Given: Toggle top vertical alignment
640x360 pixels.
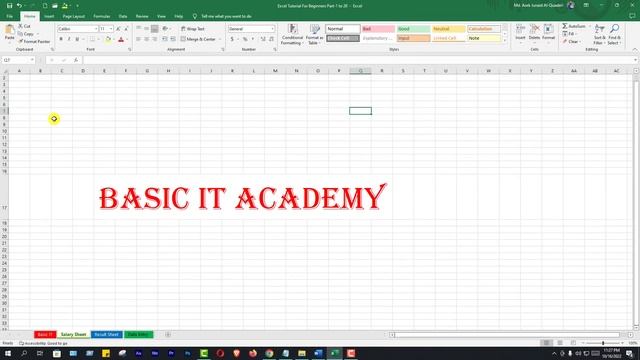Looking at the screenshot, I should click(x=138, y=29).
